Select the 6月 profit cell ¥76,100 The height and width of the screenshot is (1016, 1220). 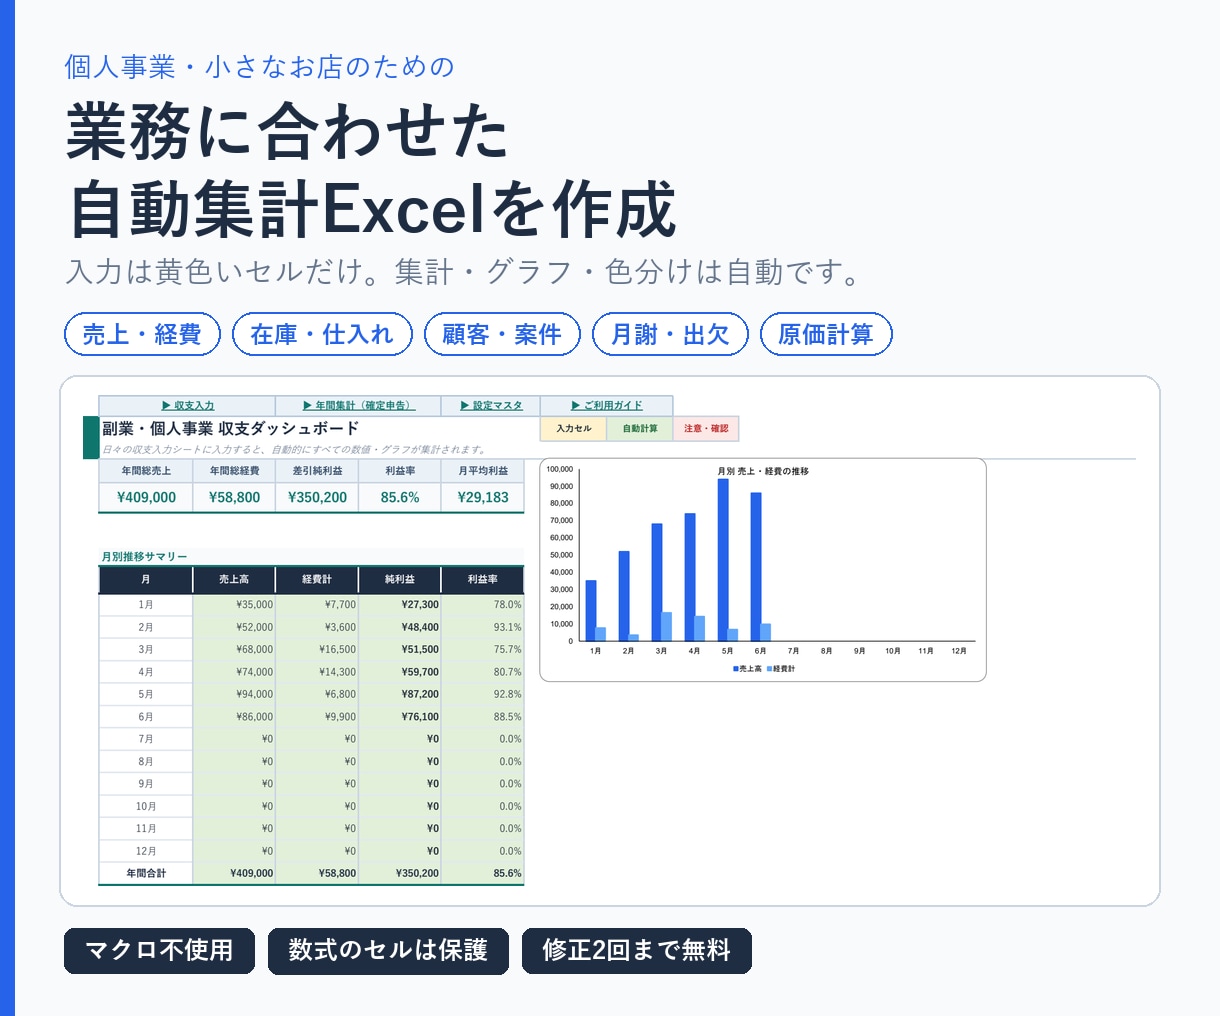(x=400, y=717)
